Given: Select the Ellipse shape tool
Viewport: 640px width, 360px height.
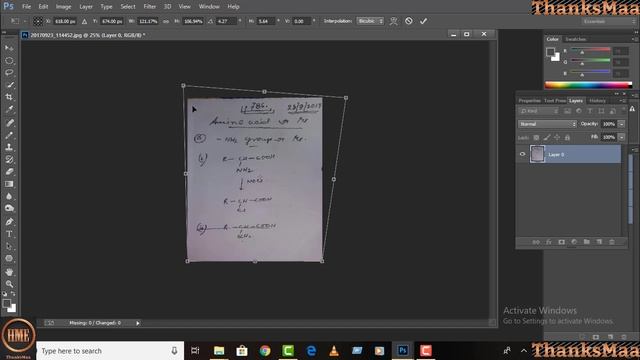Looking at the screenshot, I should pyautogui.click(x=9, y=259).
